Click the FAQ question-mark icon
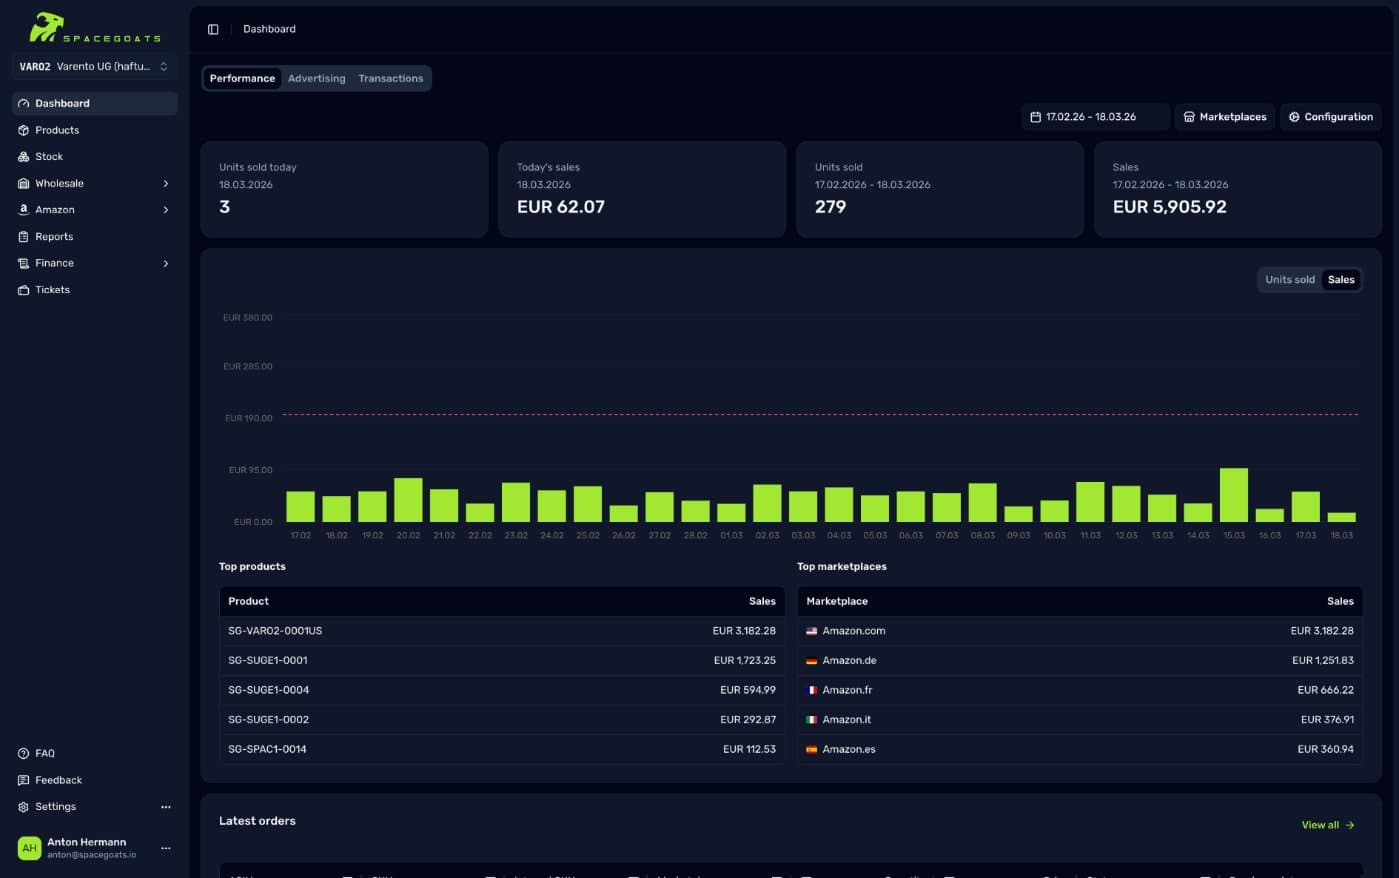Screen dimensions: 1399x878 [x=22, y=753]
